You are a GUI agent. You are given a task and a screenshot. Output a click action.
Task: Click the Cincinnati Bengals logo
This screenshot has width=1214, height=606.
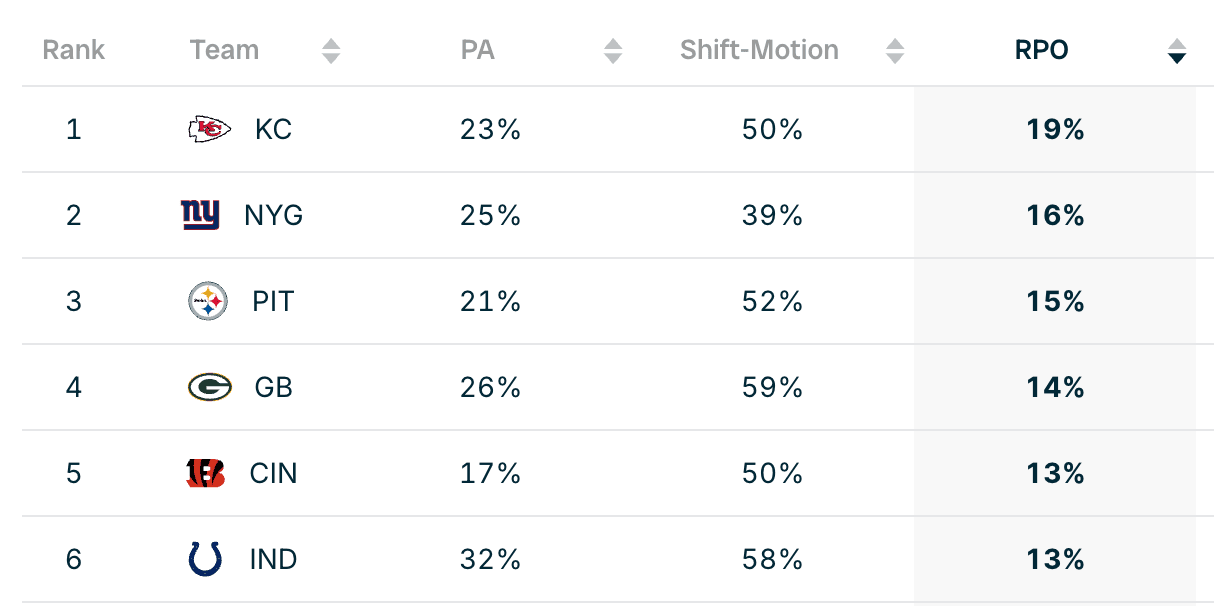click(206, 473)
